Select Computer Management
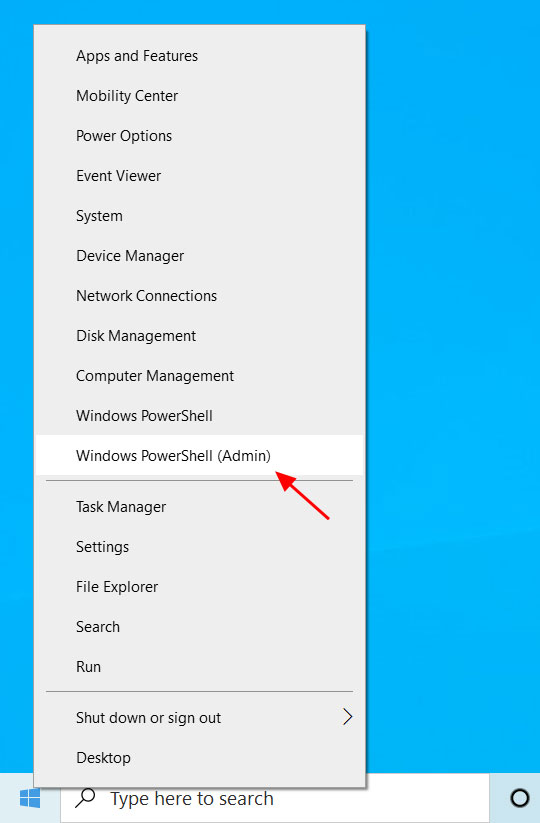Viewport: 540px width, 823px height. 199,375
